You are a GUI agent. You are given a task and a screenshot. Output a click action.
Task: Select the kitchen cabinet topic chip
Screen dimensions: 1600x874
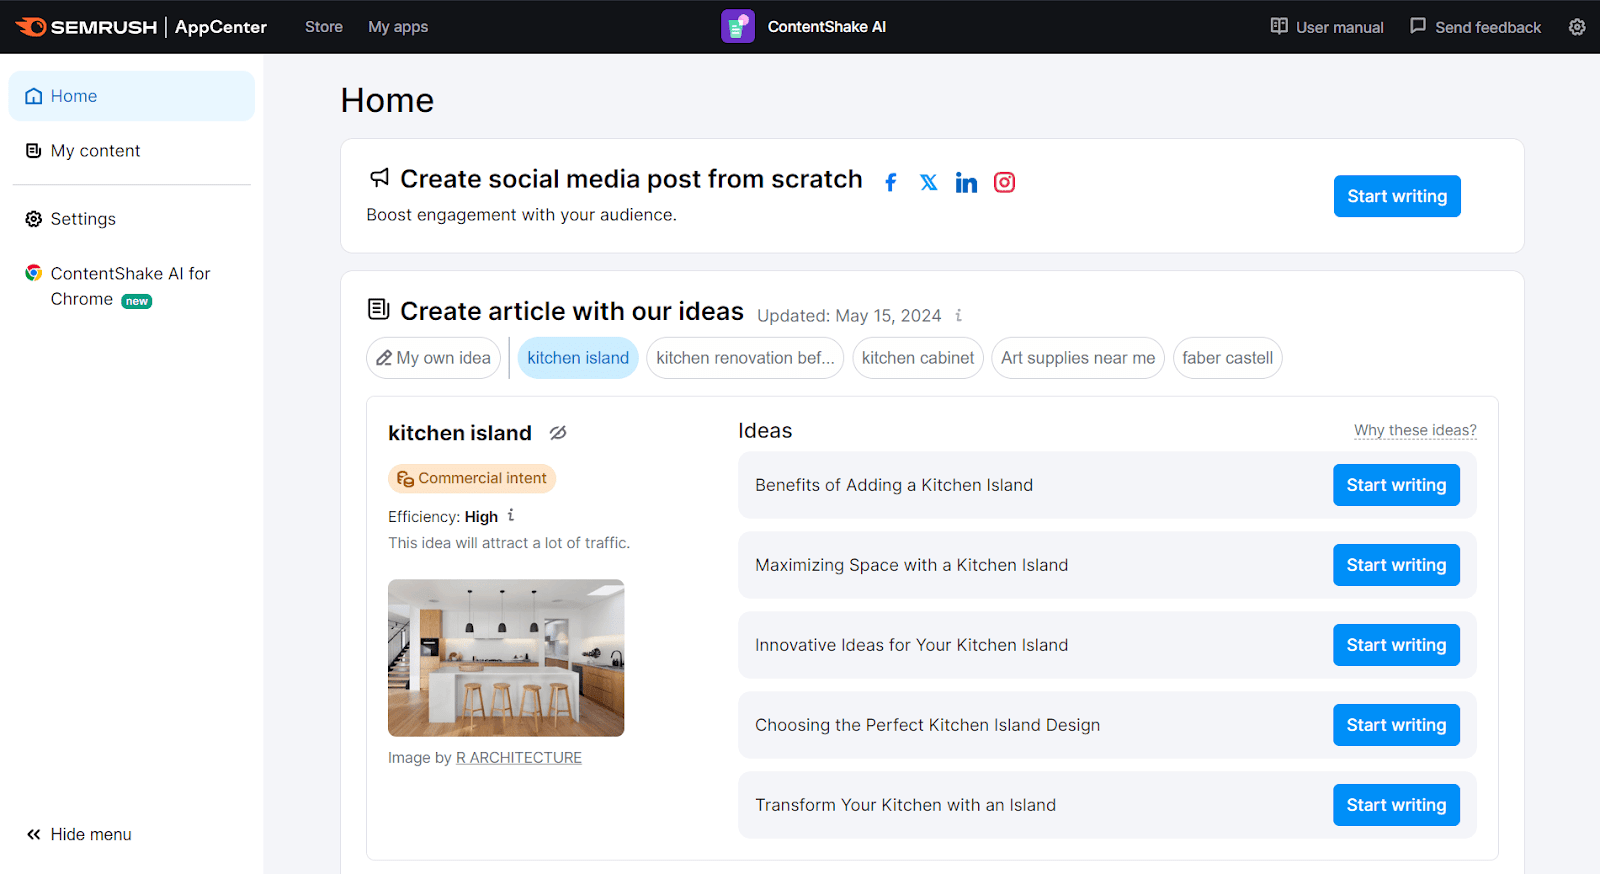pos(918,358)
